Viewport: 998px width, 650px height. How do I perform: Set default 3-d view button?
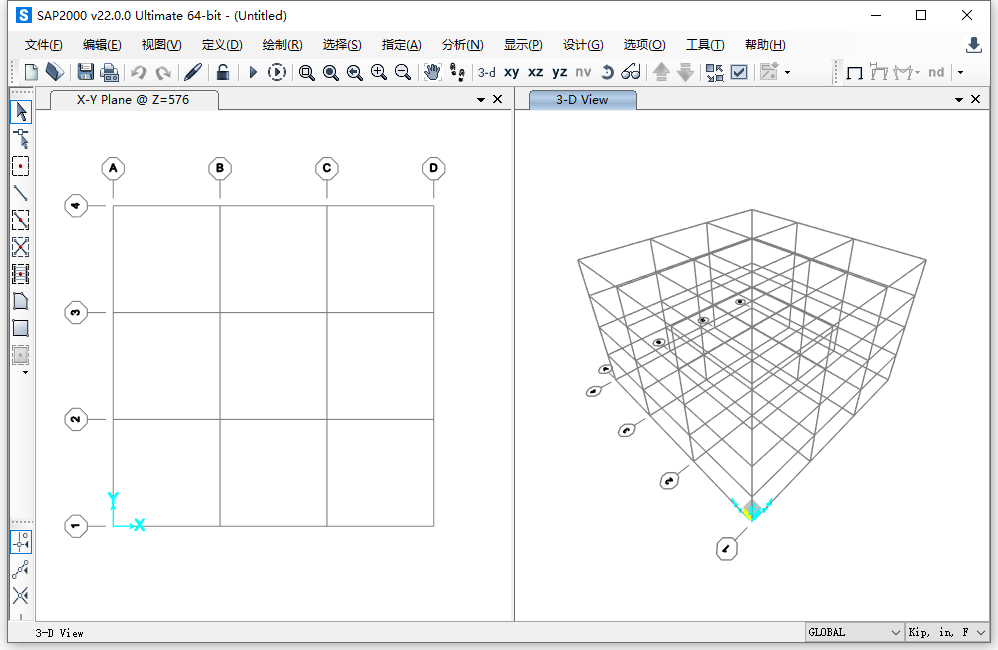(x=486, y=72)
